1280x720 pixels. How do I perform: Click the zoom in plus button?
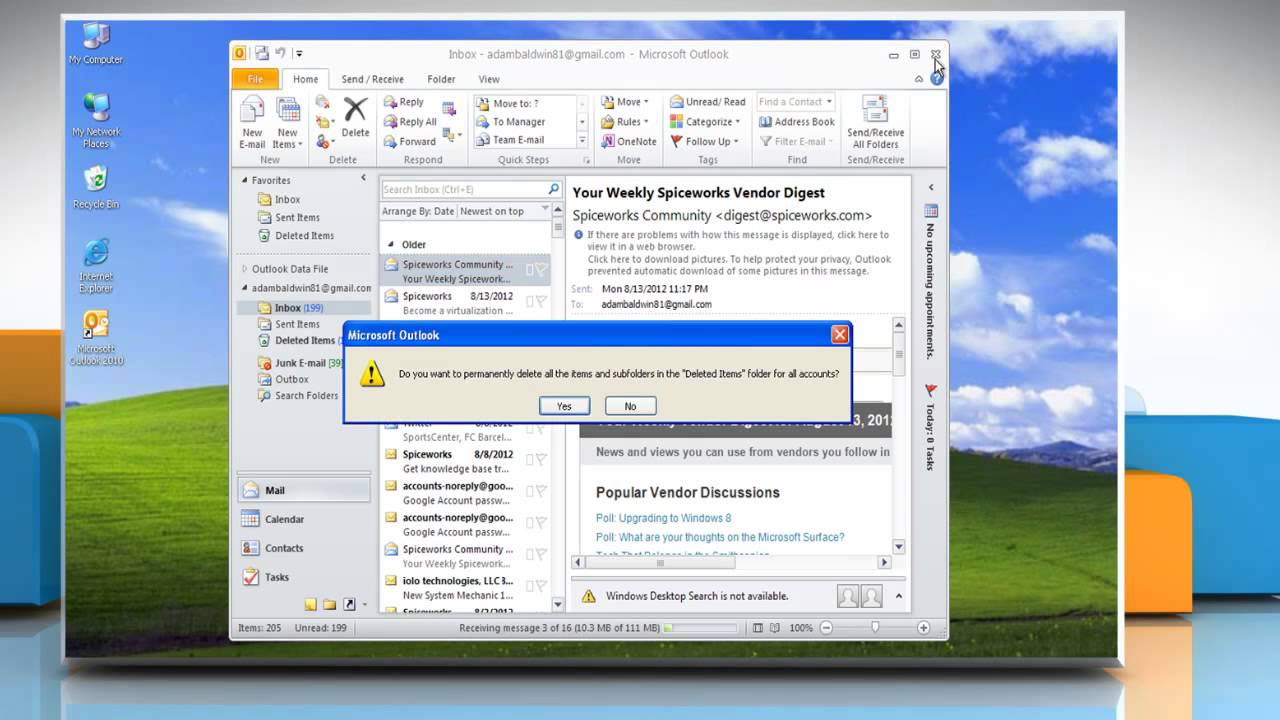(x=923, y=628)
